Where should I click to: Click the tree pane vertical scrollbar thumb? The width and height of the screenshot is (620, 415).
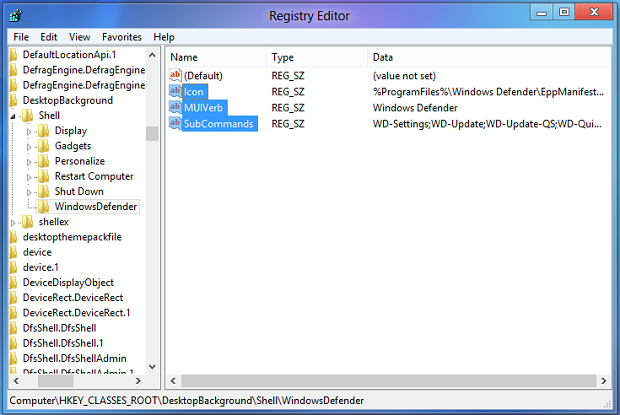click(x=152, y=134)
